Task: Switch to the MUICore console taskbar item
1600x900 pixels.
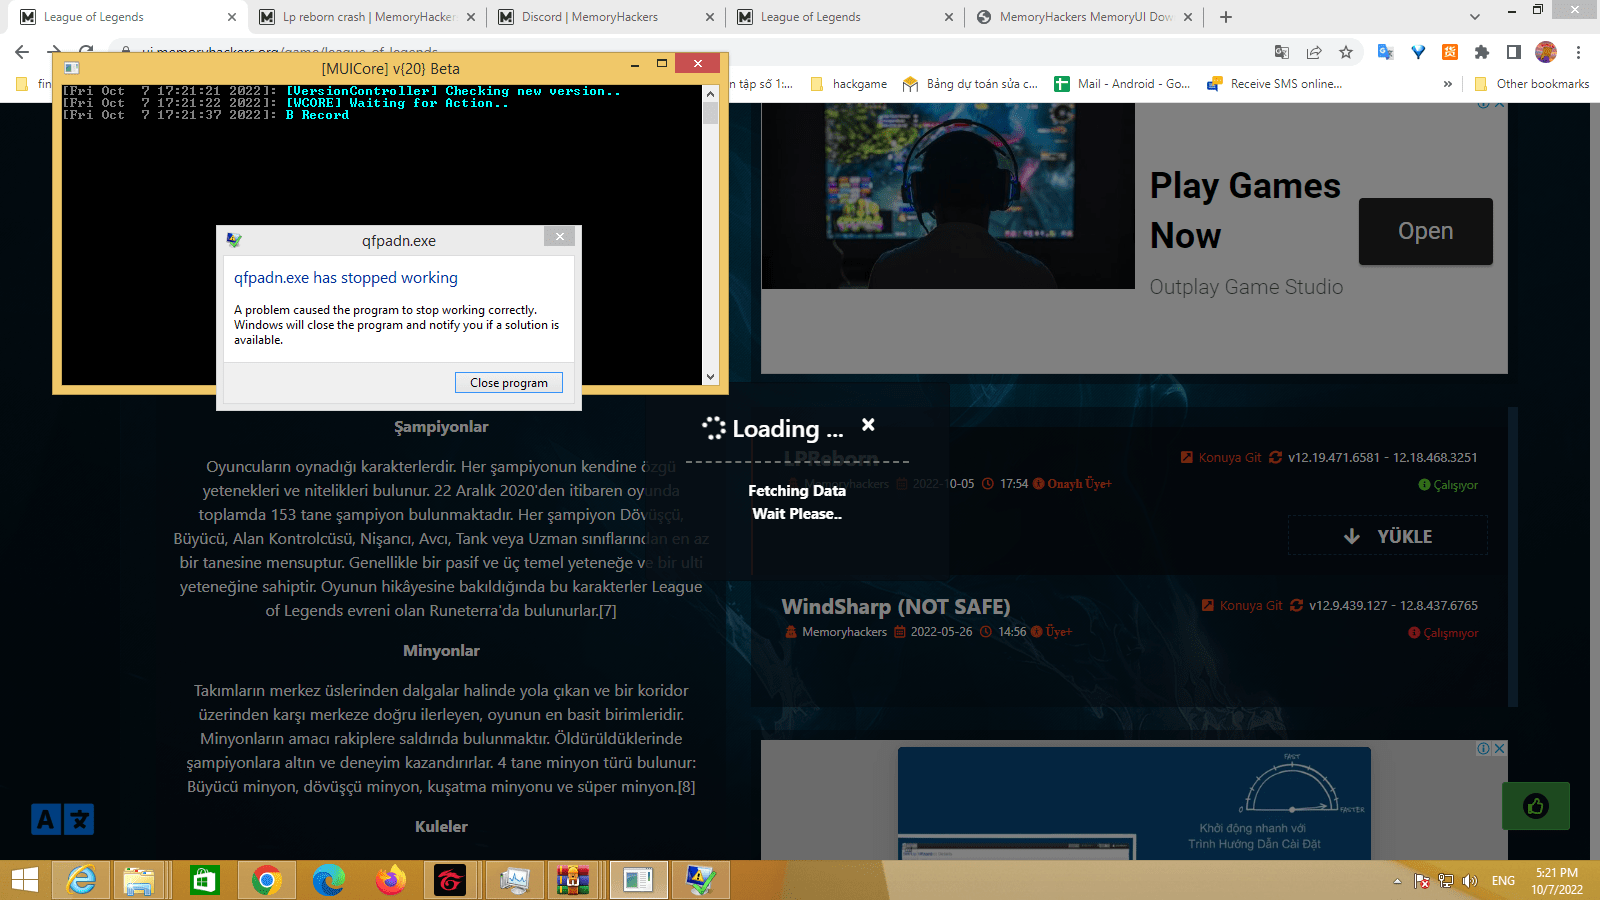Action: (638, 880)
